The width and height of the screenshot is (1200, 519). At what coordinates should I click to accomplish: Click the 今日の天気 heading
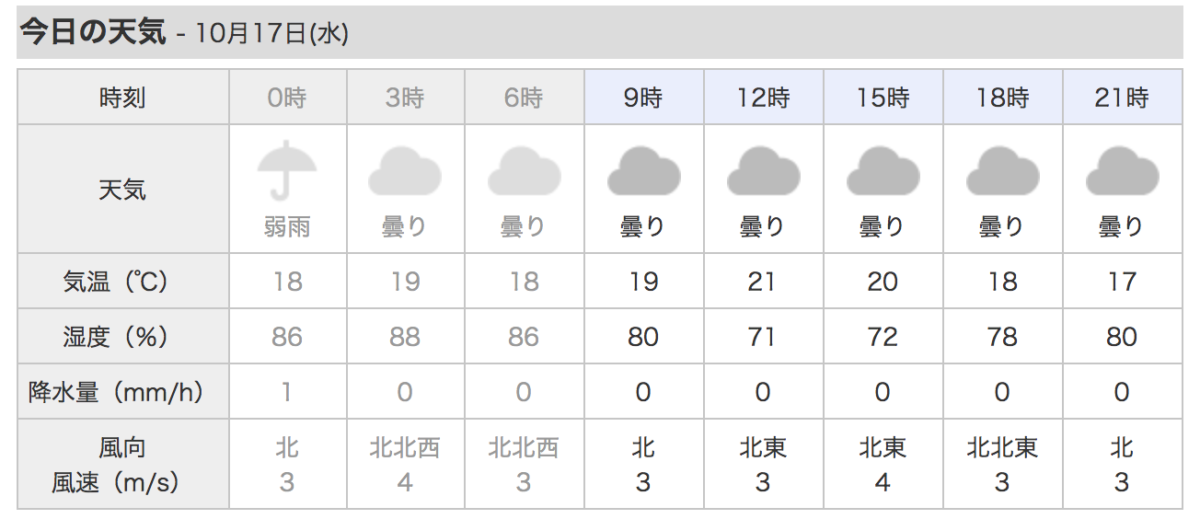click(92, 32)
